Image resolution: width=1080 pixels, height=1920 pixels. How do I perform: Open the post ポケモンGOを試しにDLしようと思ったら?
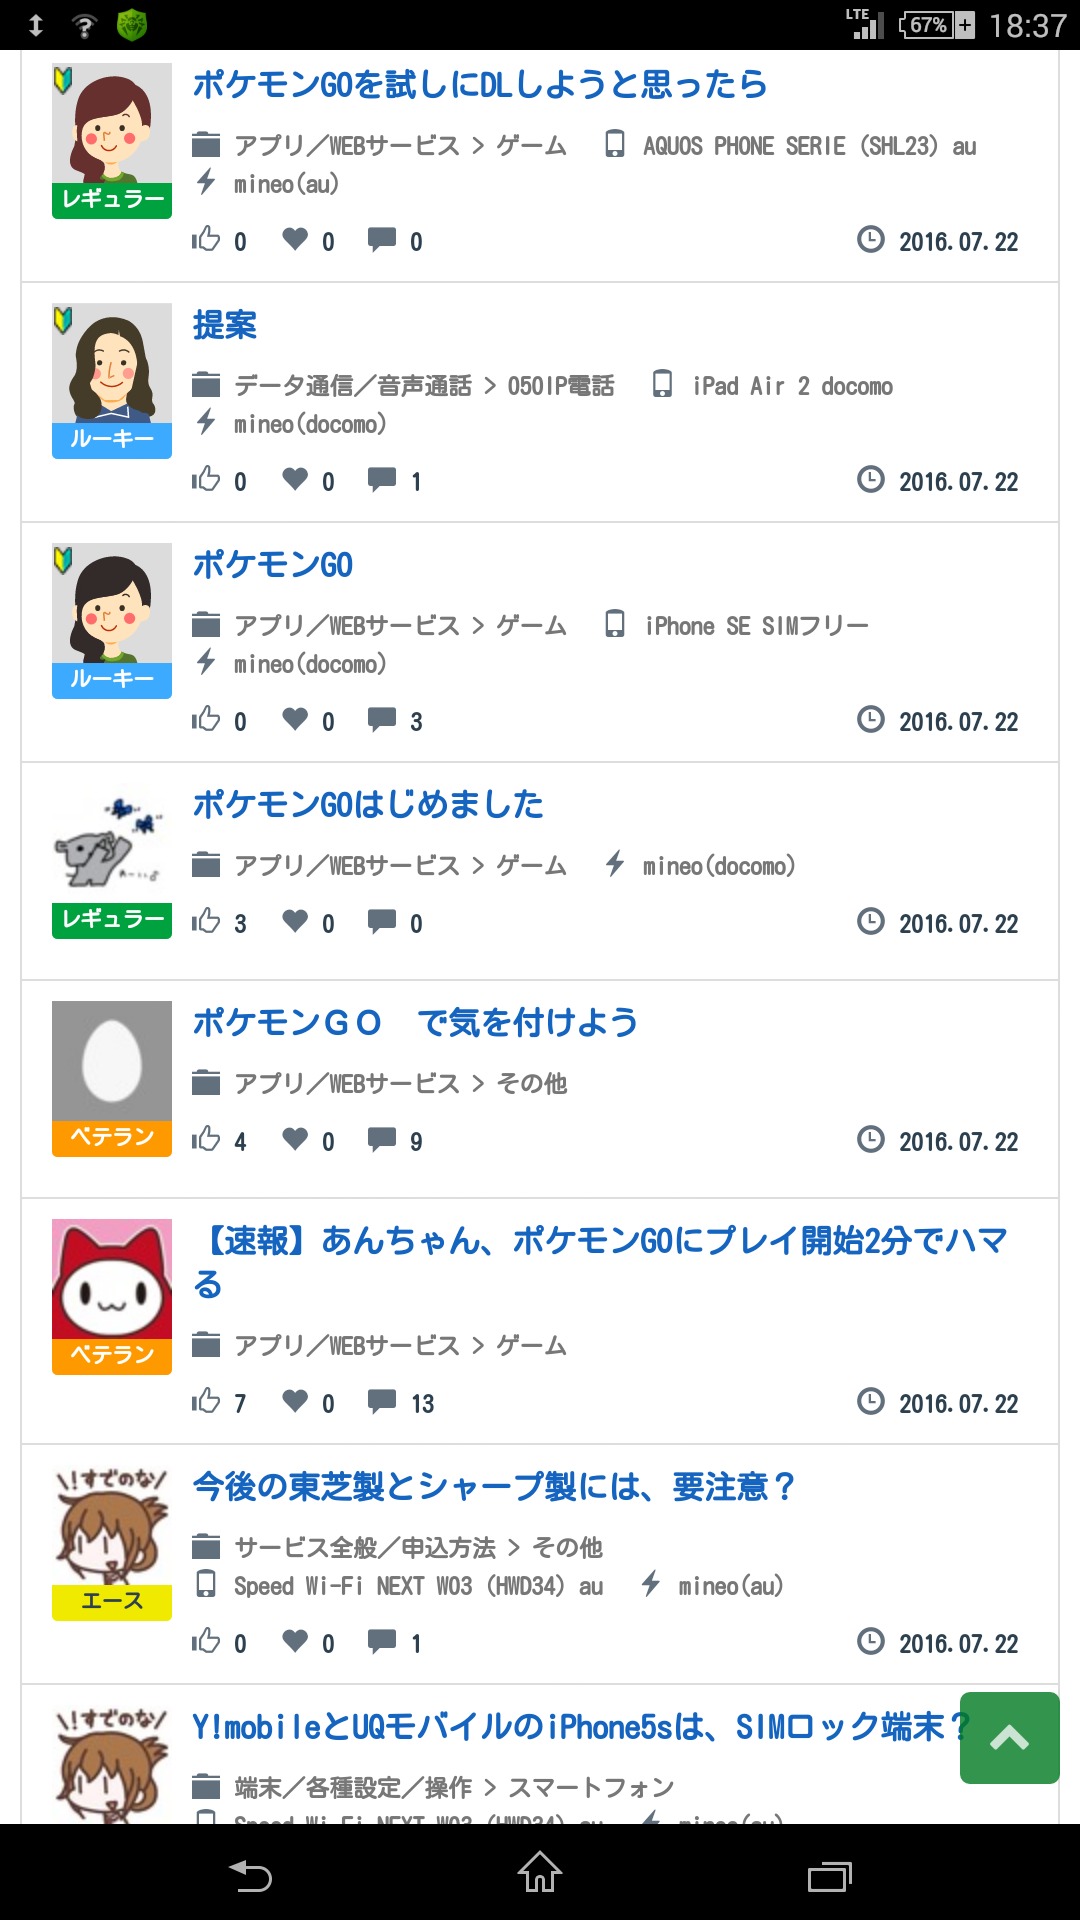tap(479, 85)
